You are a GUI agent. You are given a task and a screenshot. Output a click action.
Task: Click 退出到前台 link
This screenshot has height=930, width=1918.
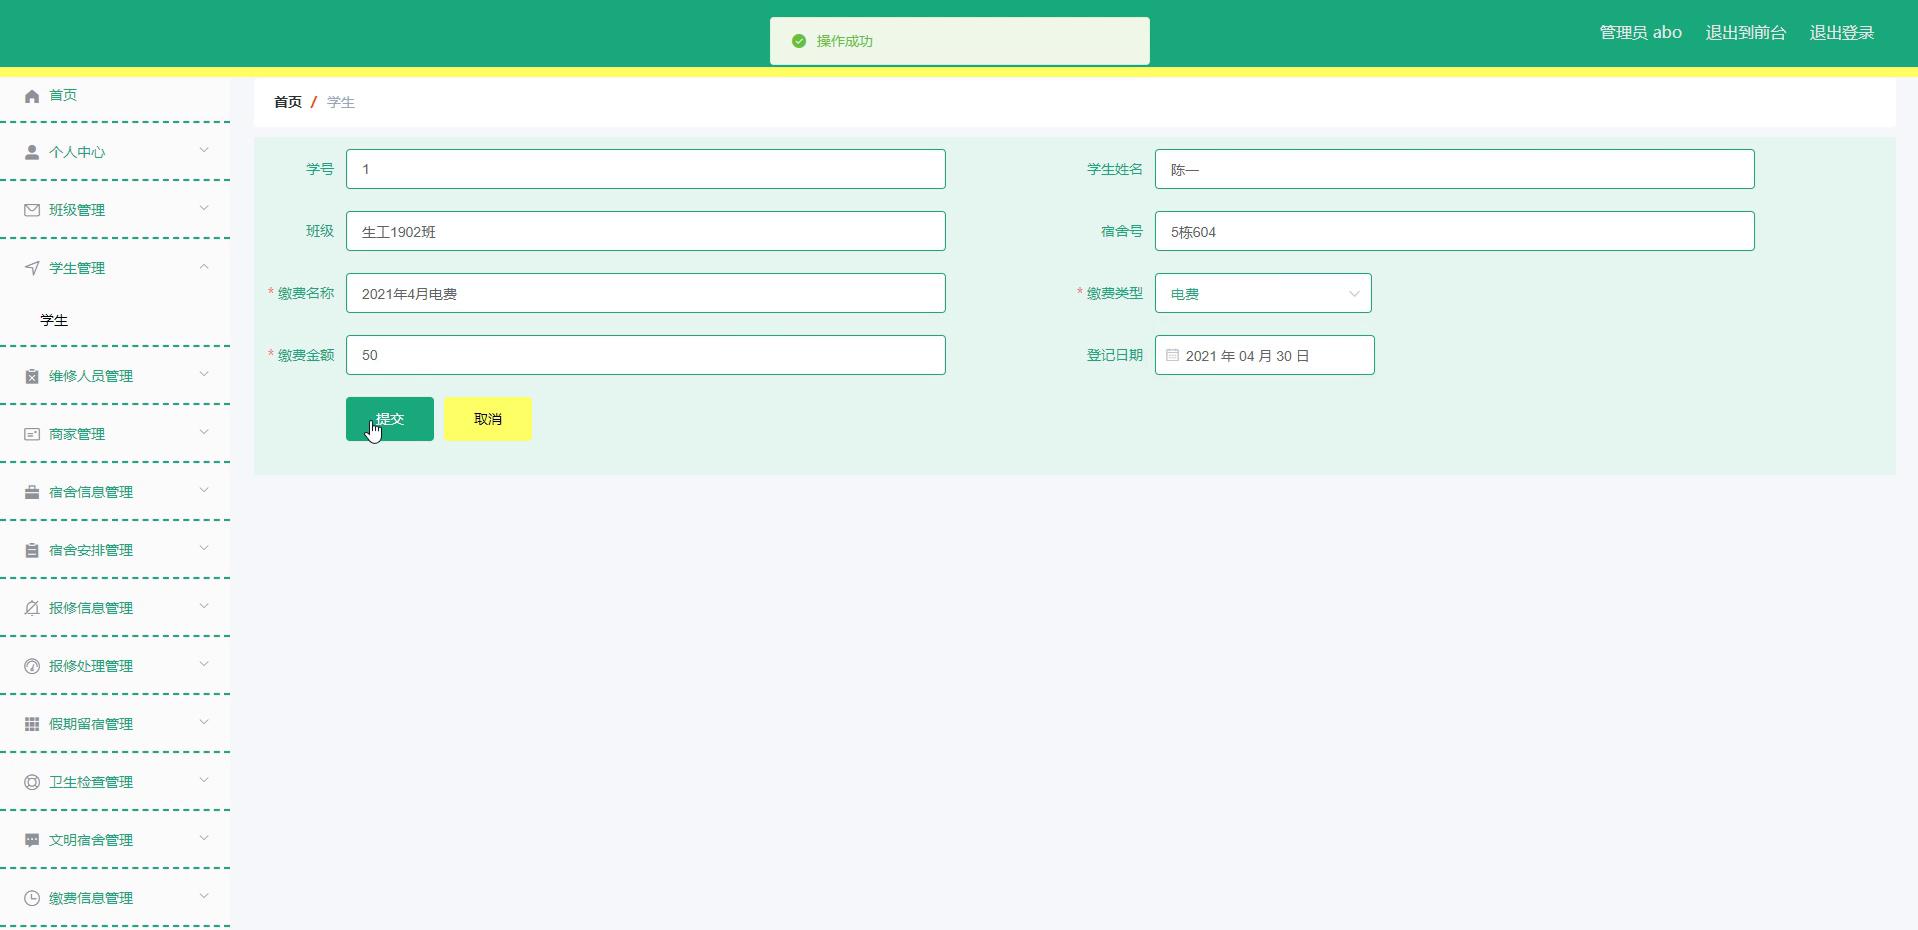pos(1745,33)
